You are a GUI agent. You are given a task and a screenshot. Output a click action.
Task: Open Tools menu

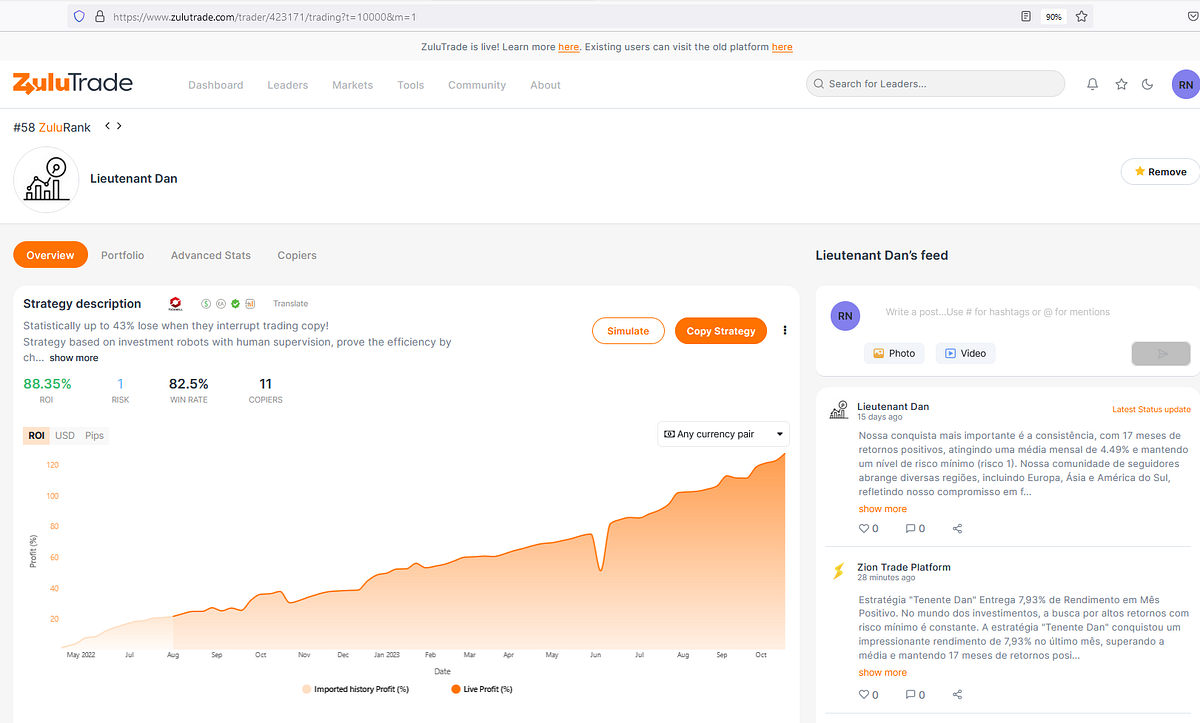pos(411,85)
